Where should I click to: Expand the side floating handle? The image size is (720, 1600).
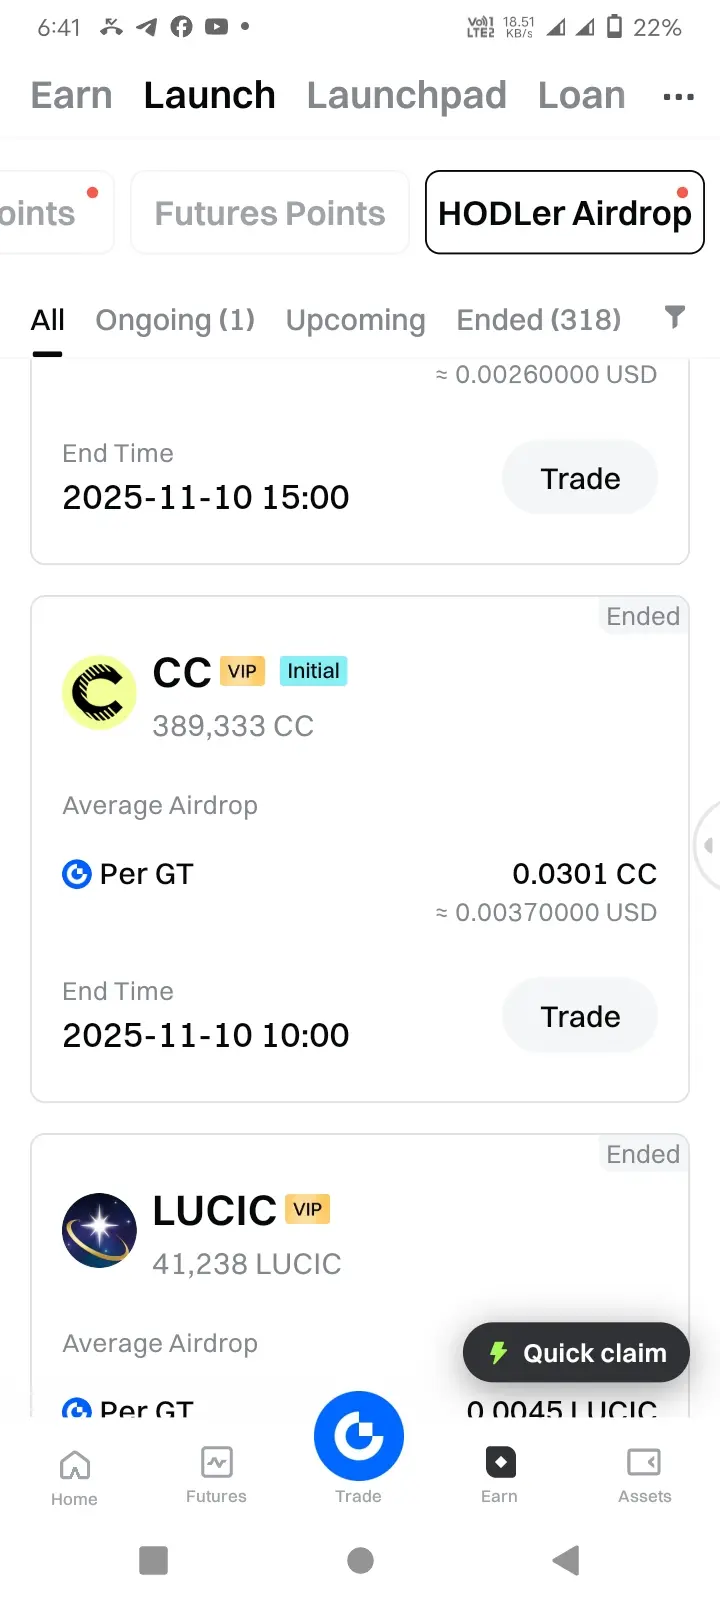[x=708, y=845]
